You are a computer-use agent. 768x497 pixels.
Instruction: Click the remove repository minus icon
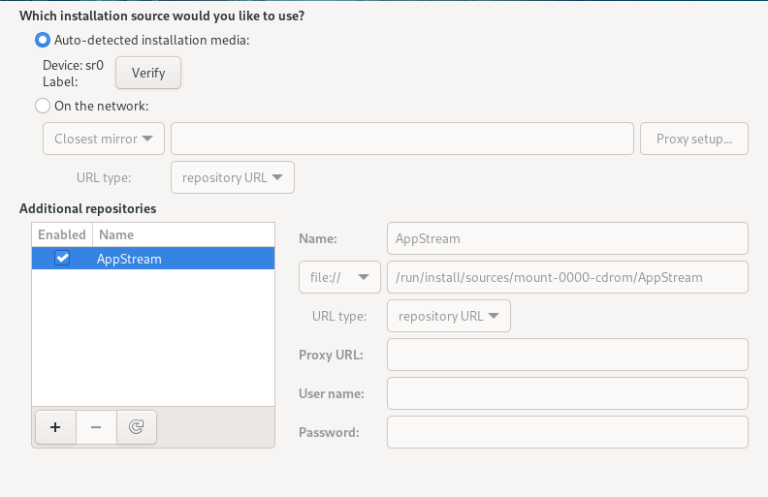coord(96,427)
